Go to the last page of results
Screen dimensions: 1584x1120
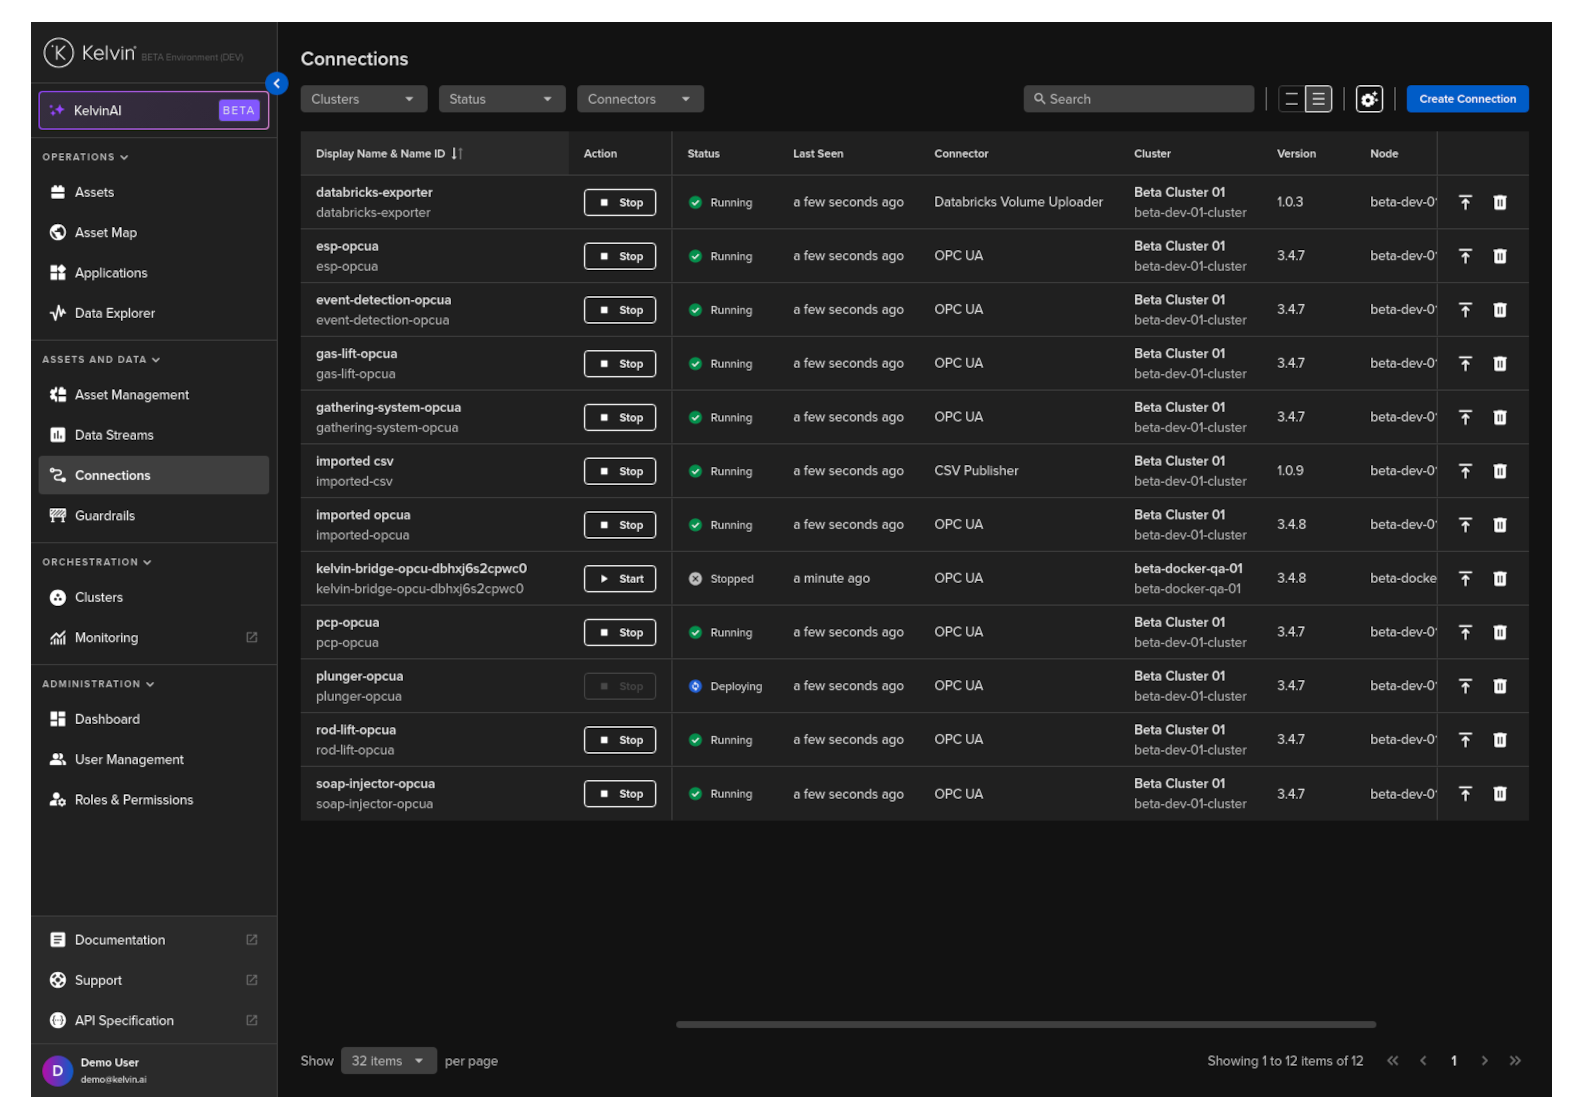[1515, 1061]
